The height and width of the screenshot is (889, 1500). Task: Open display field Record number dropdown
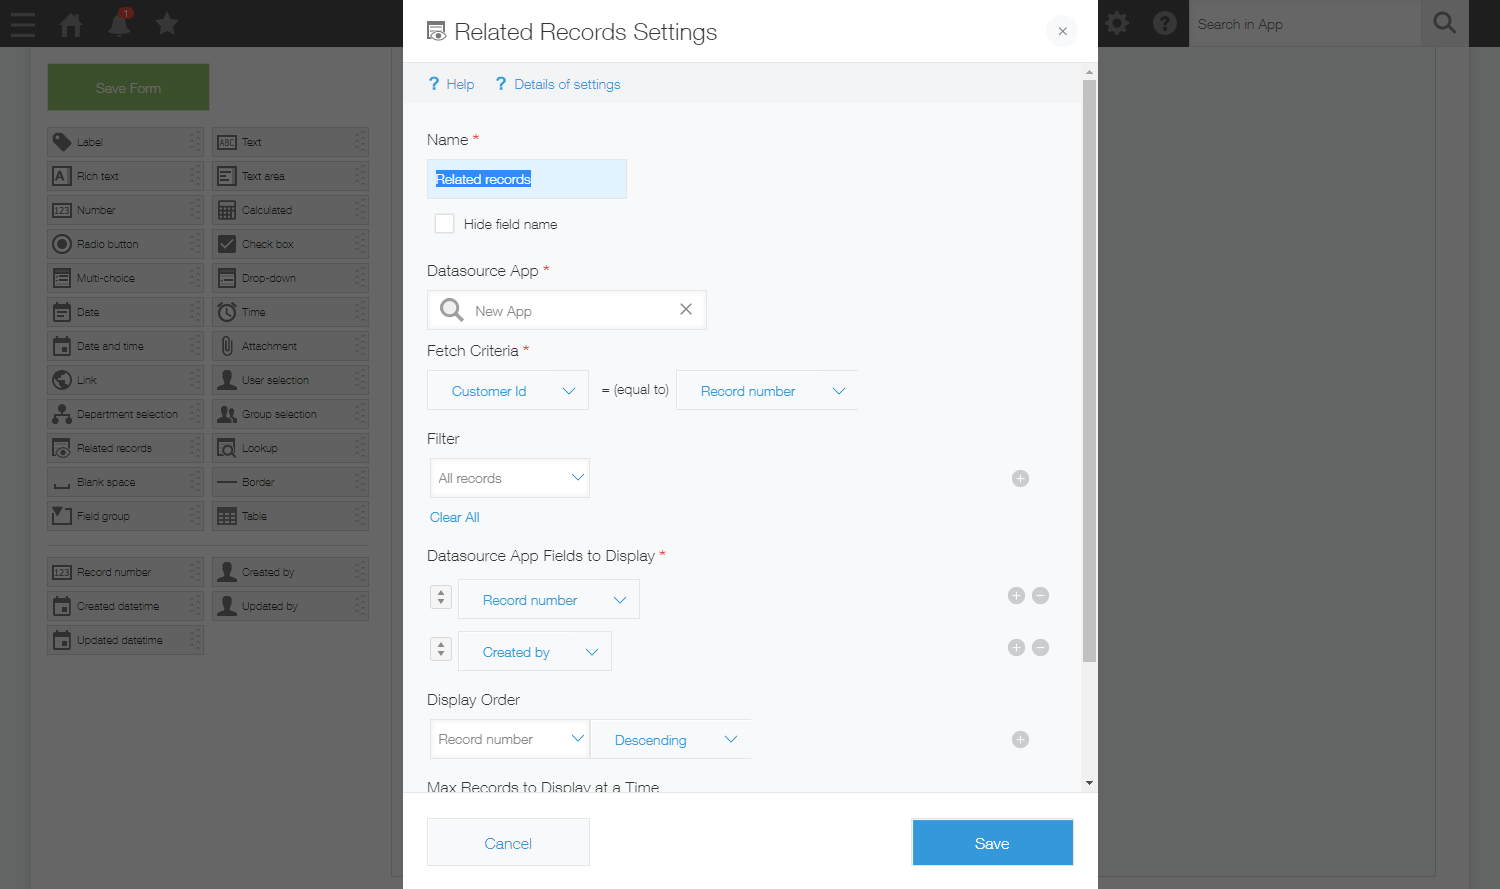(x=549, y=600)
